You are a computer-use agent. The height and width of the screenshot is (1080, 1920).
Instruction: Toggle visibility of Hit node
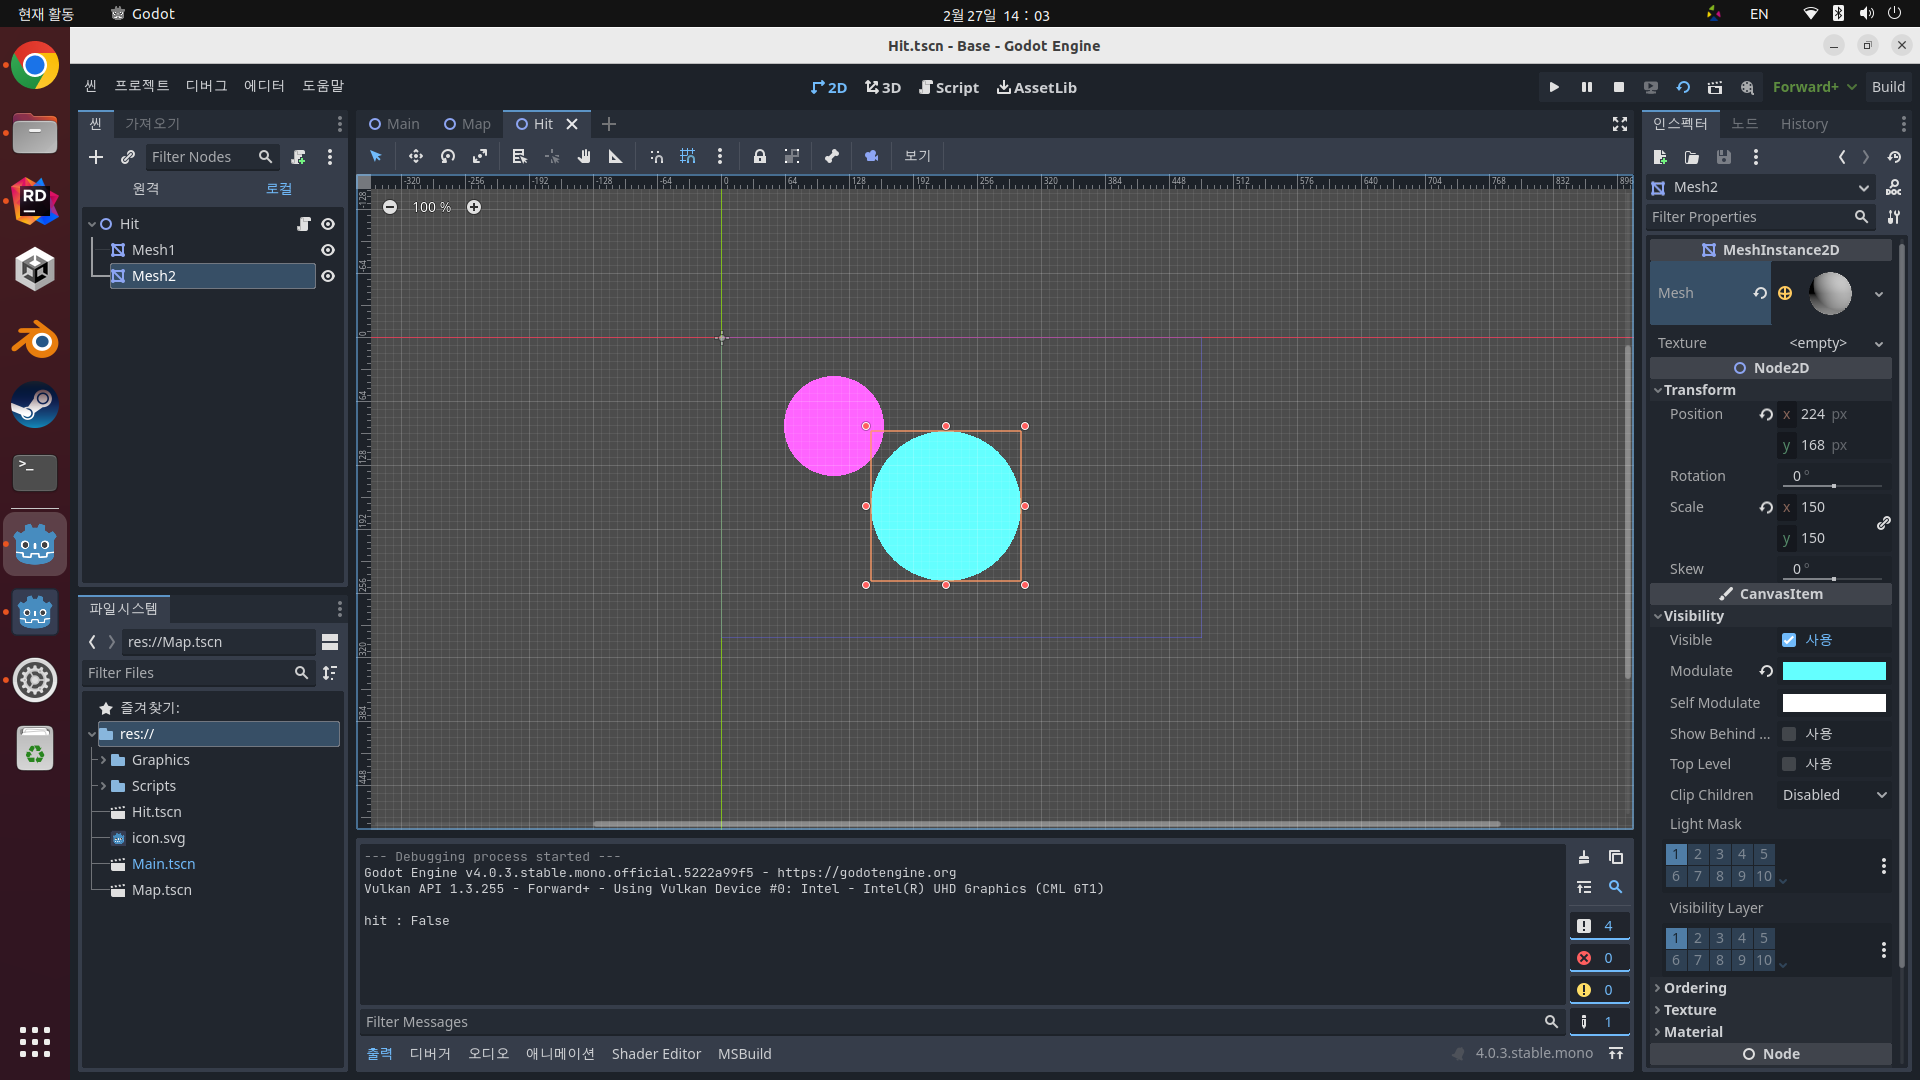pyautogui.click(x=328, y=224)
